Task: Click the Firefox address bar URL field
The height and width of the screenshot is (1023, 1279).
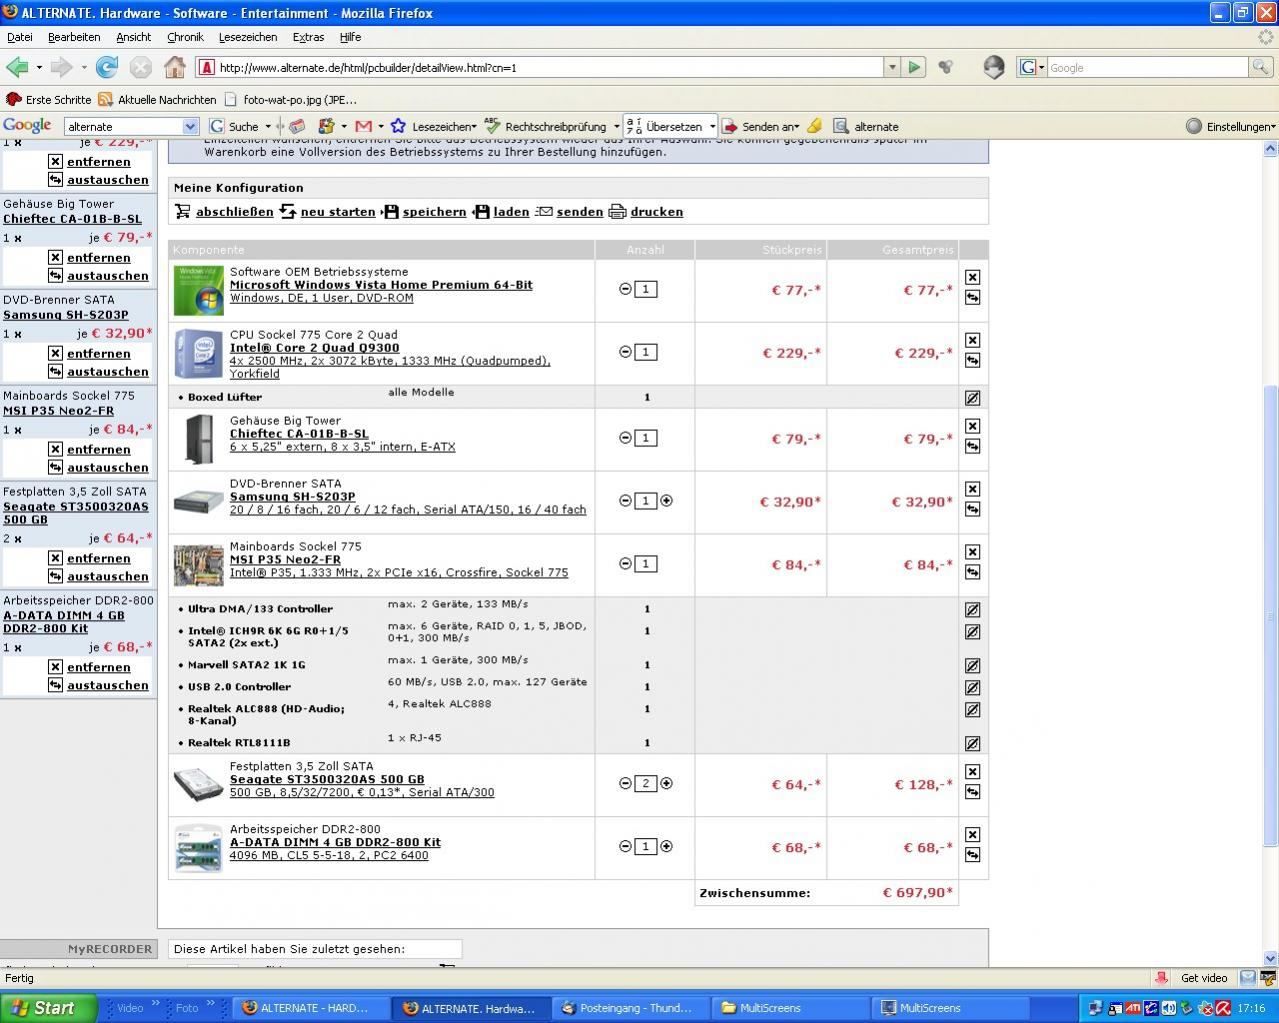Action: tap(550, 67)
